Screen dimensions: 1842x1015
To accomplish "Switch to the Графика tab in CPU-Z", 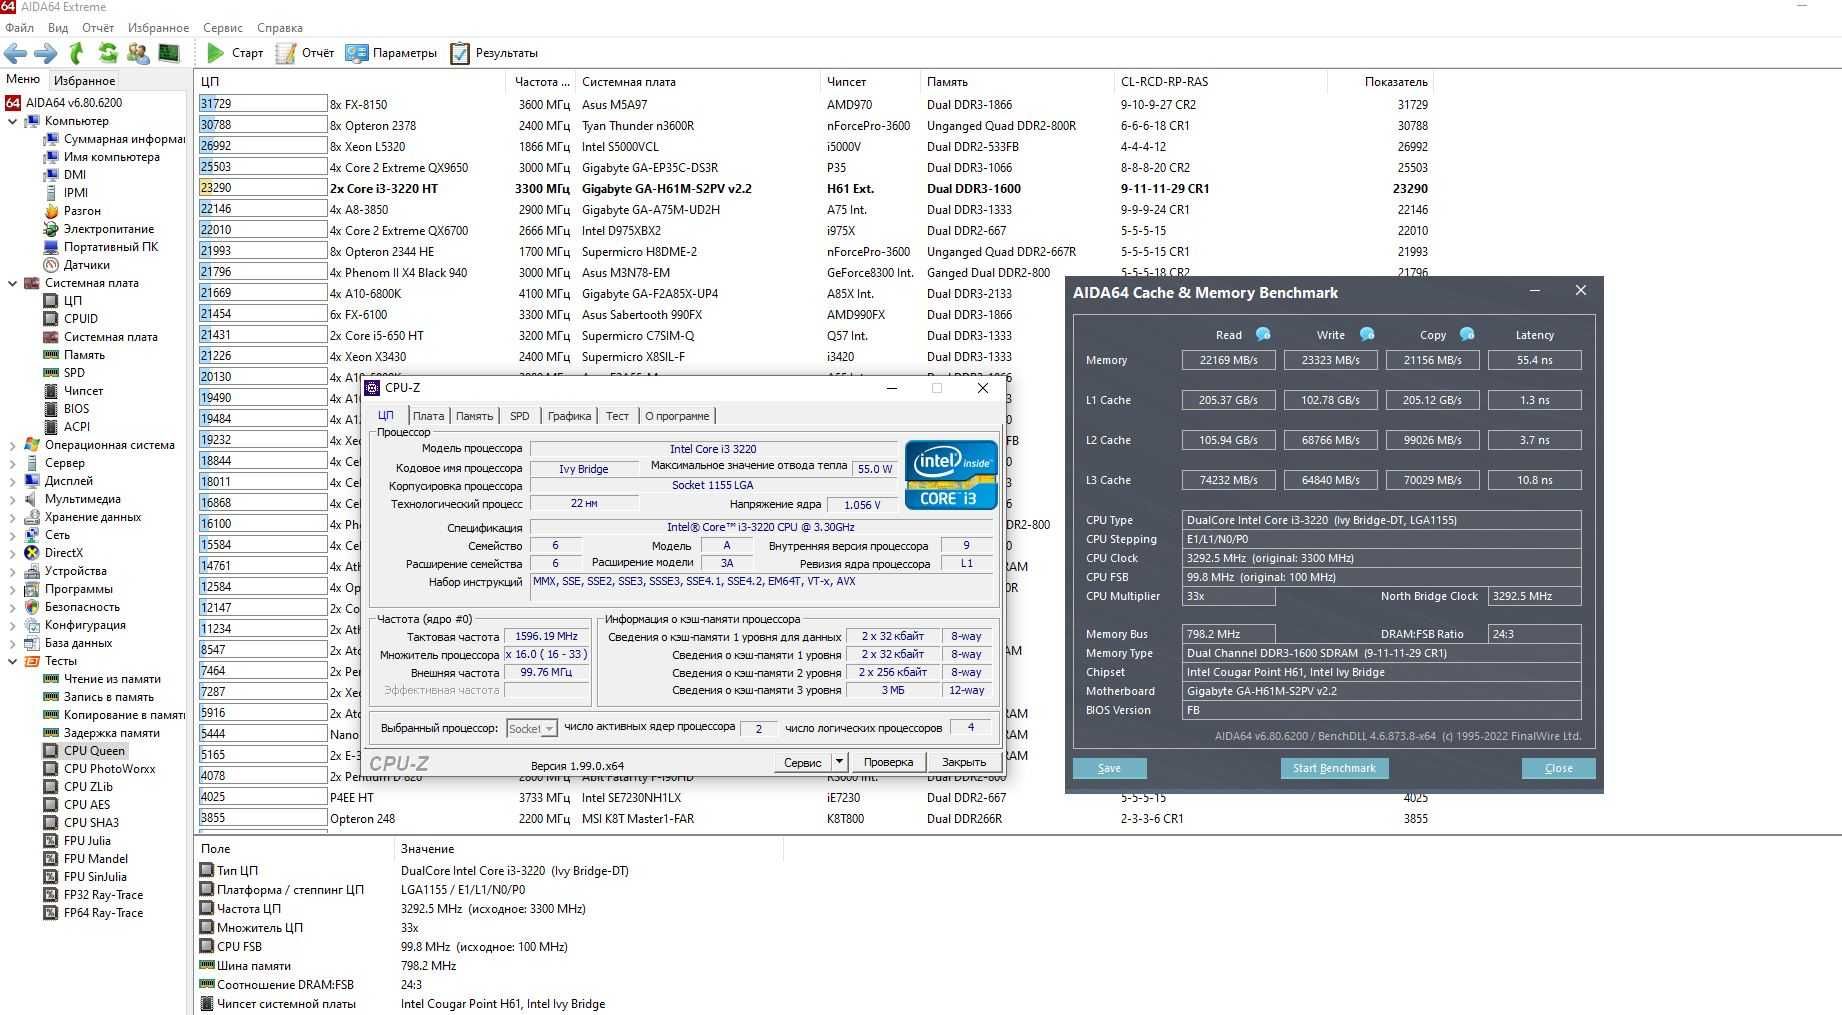I will coord(569,416).
